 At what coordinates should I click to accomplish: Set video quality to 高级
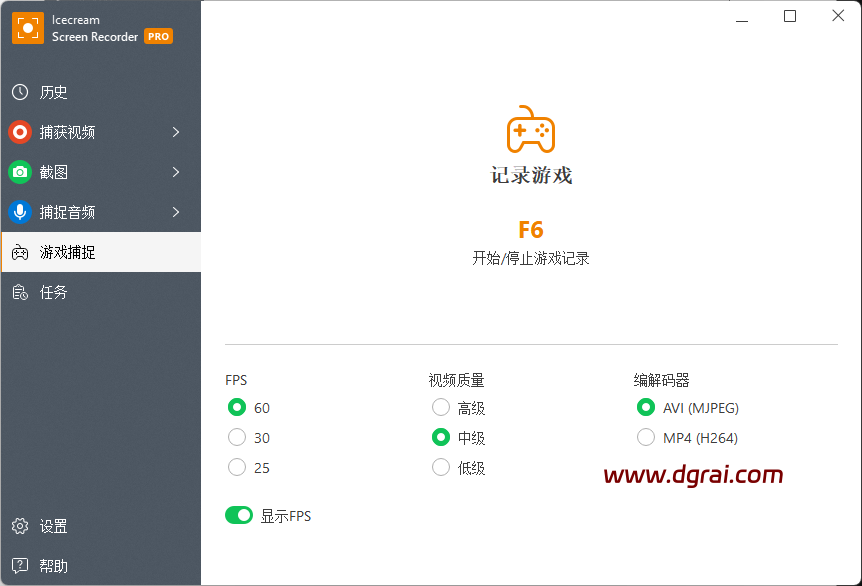point(441,407)
